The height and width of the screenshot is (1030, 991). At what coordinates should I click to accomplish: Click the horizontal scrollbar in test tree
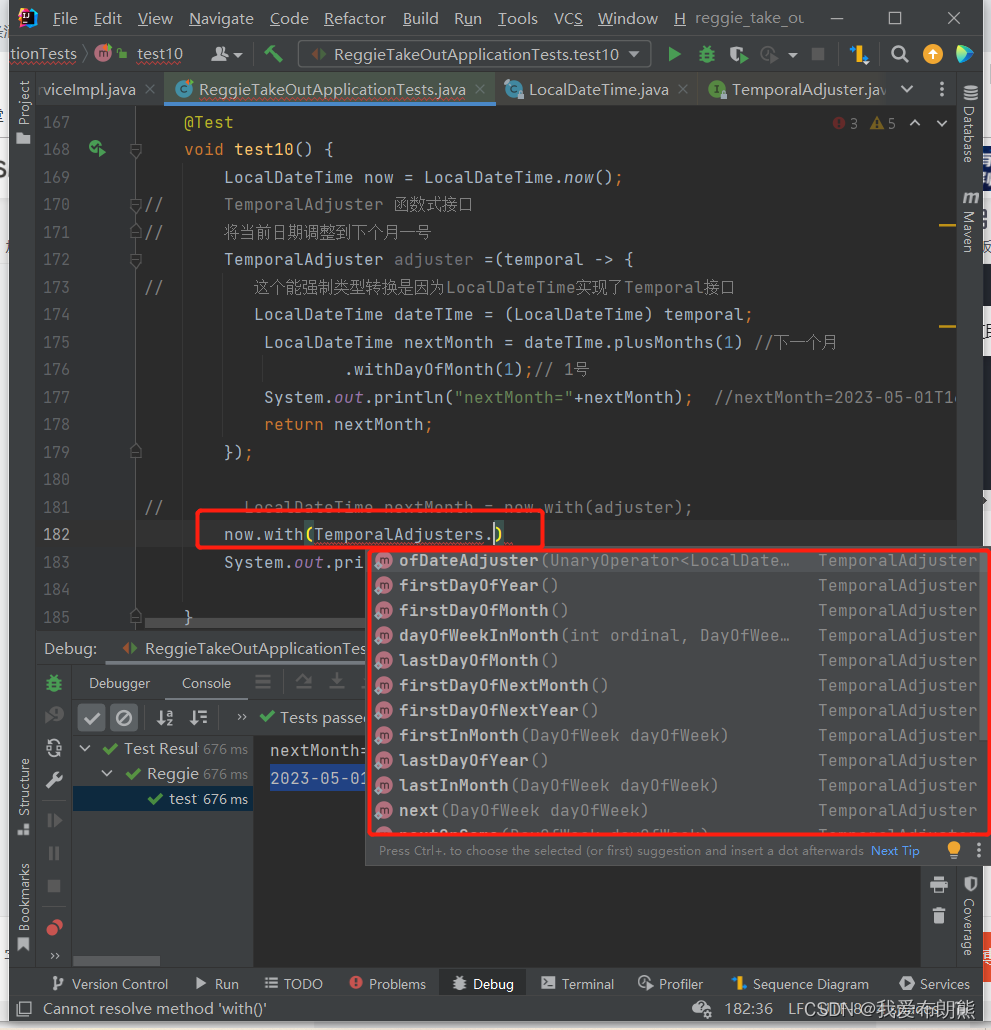(116, 960)
